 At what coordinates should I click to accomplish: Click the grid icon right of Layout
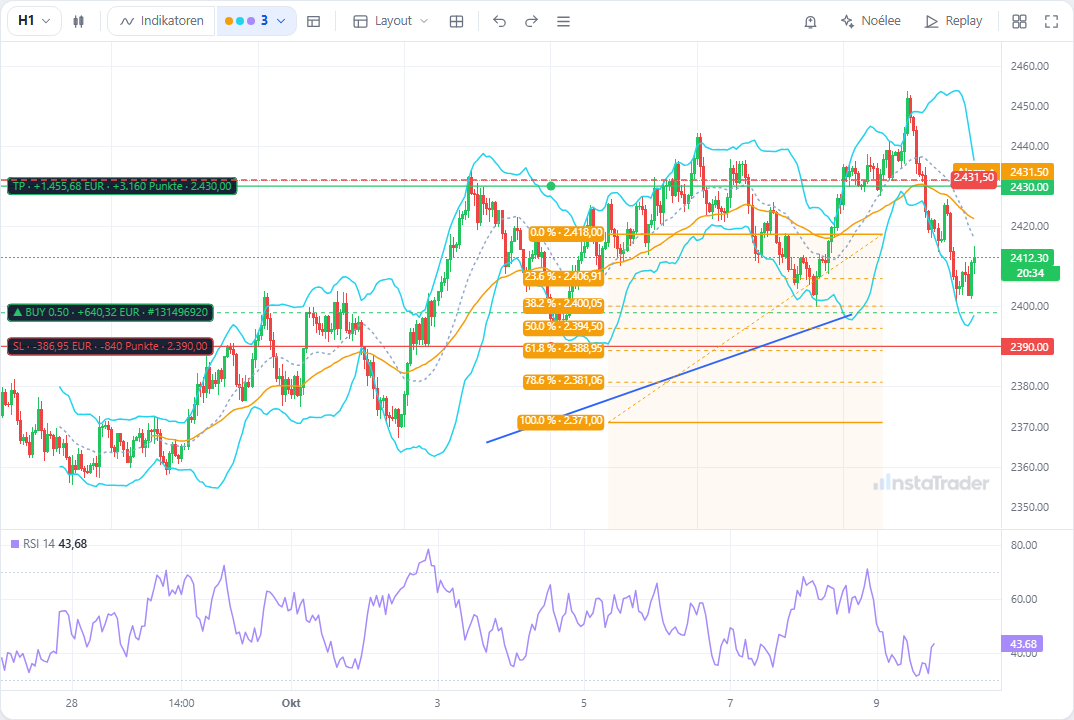tap(456, 21)
